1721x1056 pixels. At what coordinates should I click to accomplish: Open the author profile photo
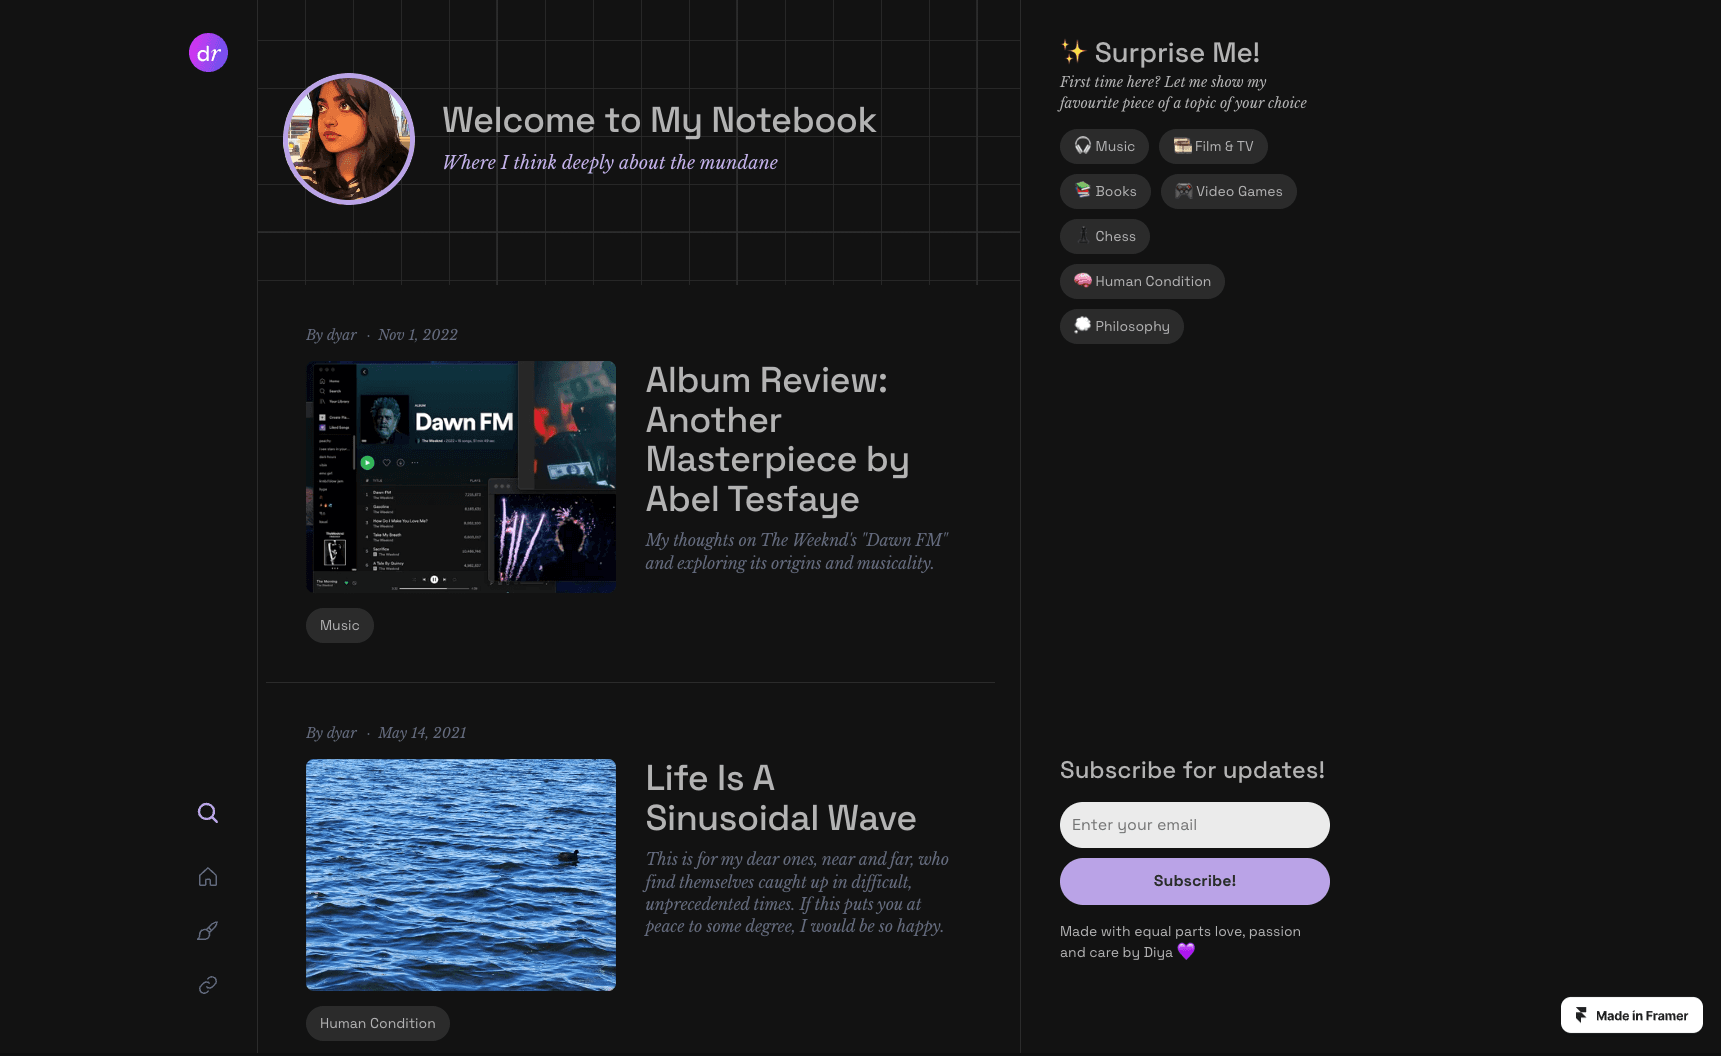click(x=349, y=139)
